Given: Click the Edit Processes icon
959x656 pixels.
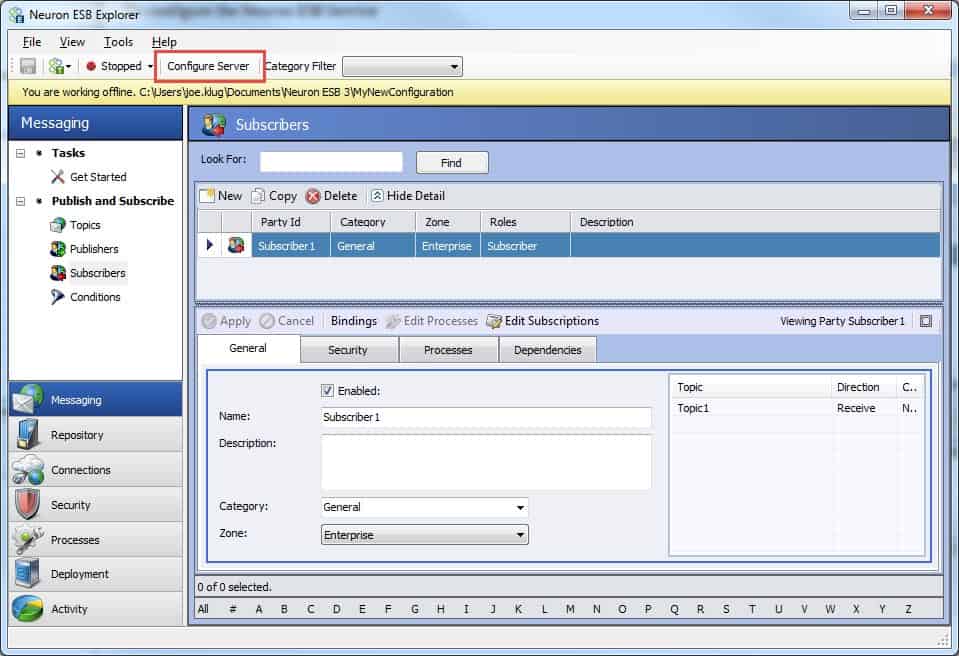Looking at the screenshot, I should (393, 321).
